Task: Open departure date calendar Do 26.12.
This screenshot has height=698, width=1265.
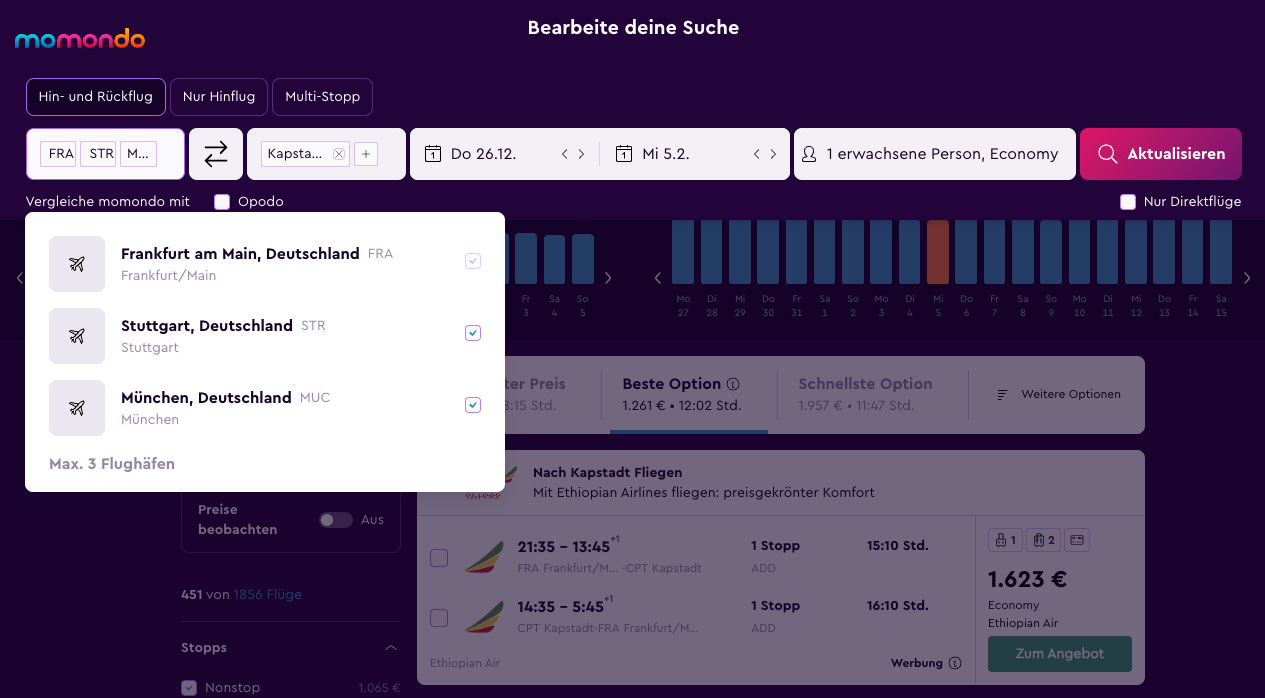Action: pos(485,154)
